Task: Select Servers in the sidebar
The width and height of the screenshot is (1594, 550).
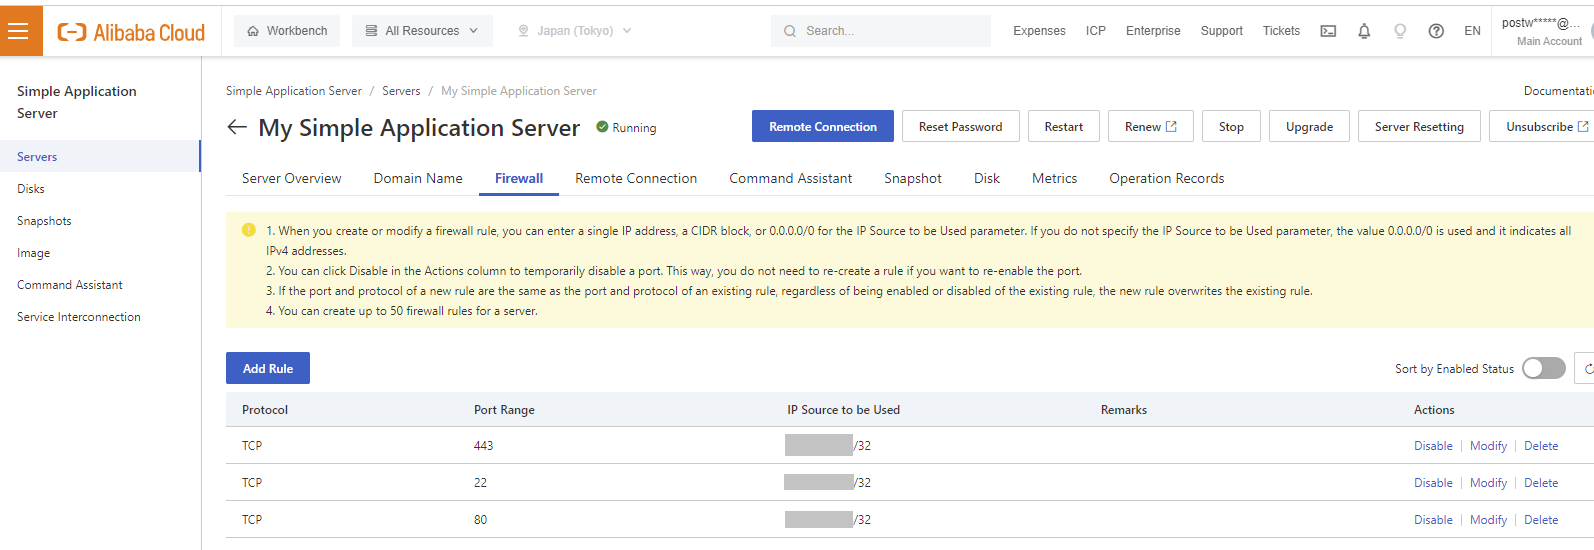Action: point(100,156)
